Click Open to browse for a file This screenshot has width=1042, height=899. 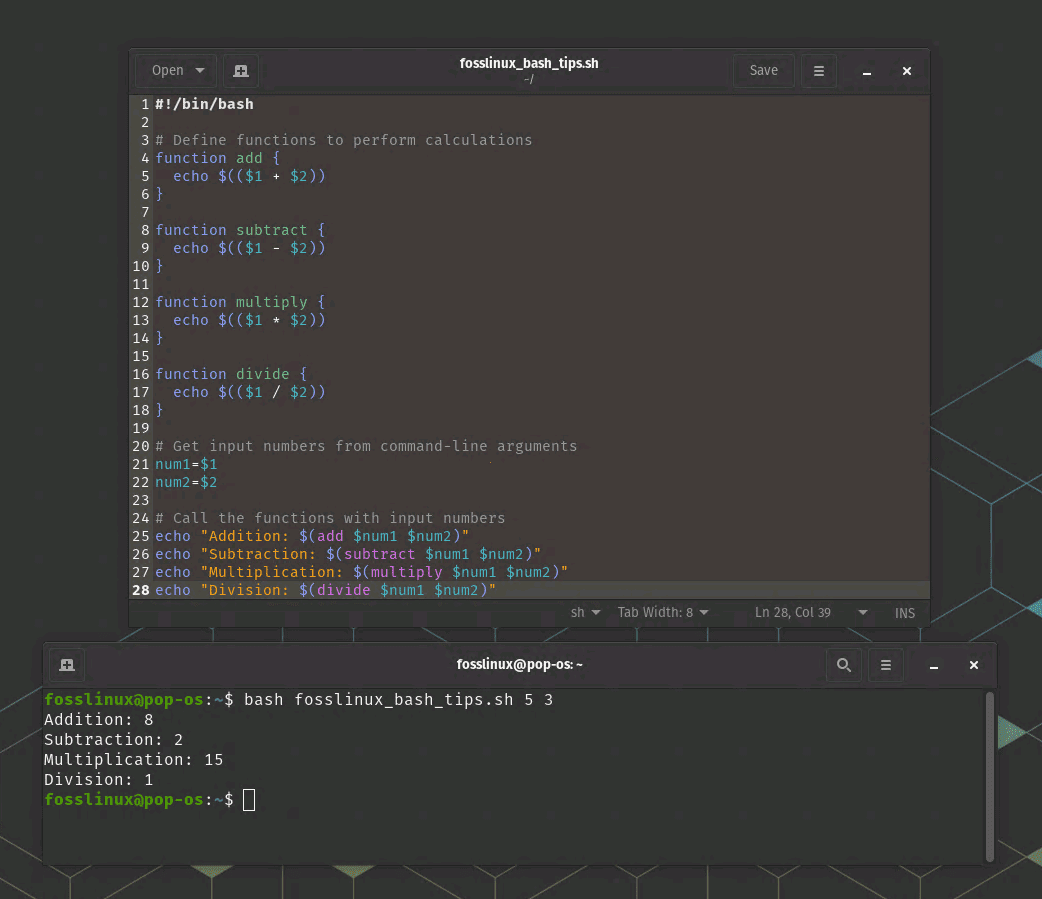point(168,70)
